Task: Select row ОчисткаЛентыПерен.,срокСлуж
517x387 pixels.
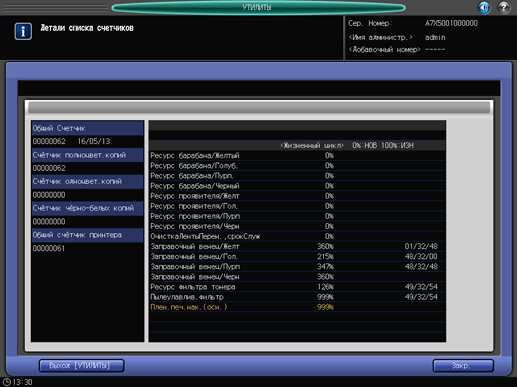Action: click(x=297, y=236)
